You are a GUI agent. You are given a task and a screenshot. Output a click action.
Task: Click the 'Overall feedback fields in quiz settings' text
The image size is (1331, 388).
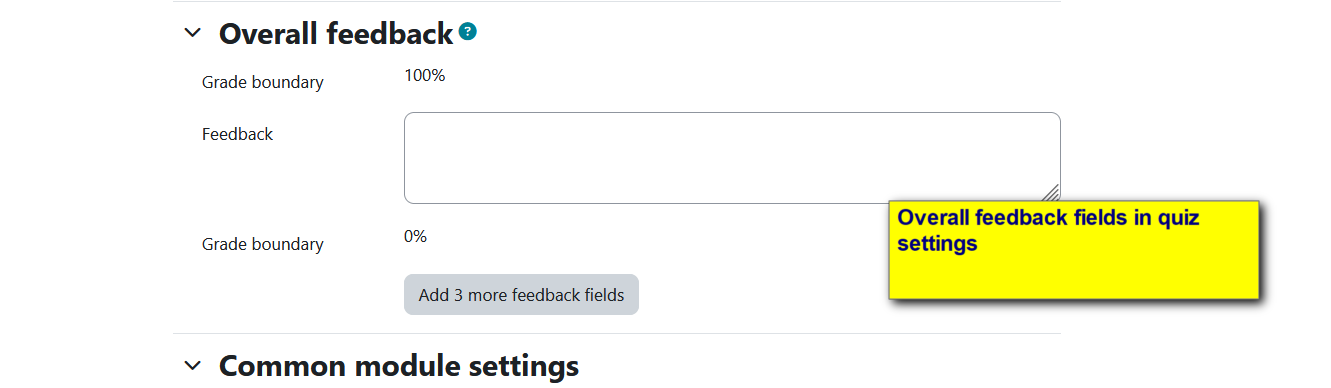(x=1048, y=230)
